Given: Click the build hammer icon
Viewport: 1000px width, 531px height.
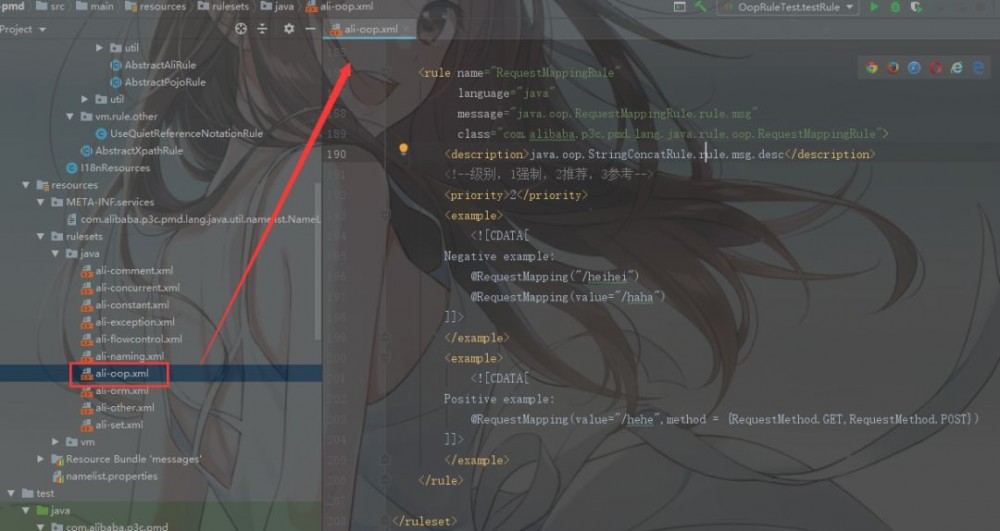Looking at the screenshot, I should tap(701, 7).
